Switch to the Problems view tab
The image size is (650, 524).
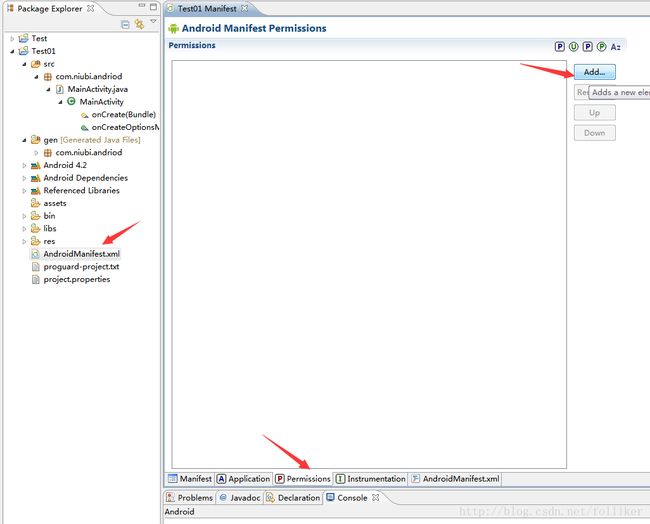point(189,498)
